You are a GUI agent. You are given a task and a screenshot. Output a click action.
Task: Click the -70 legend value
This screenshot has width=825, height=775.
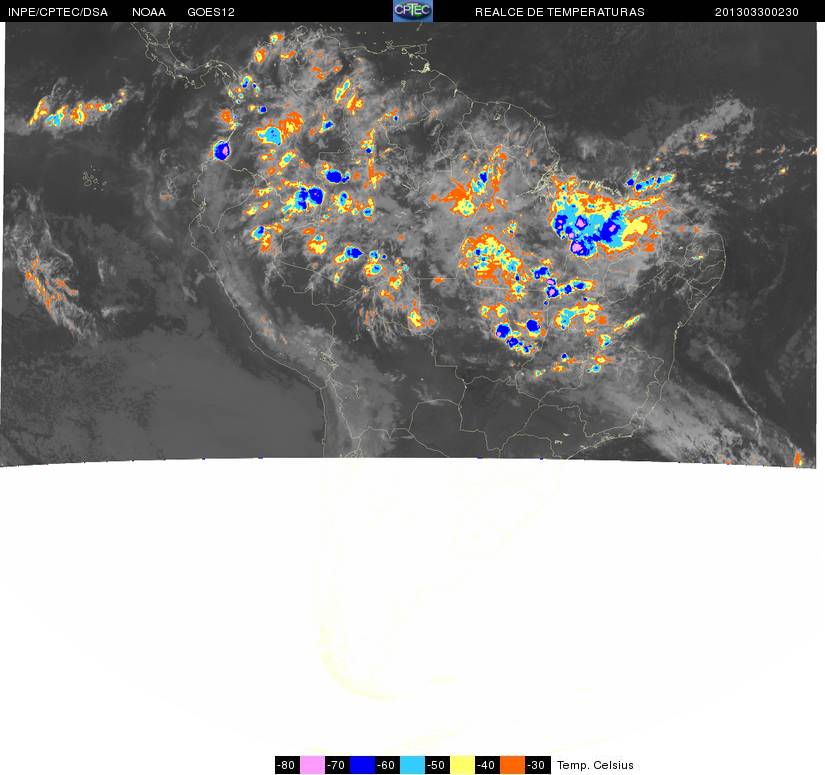pyautogui.click(x=337, y=765)
